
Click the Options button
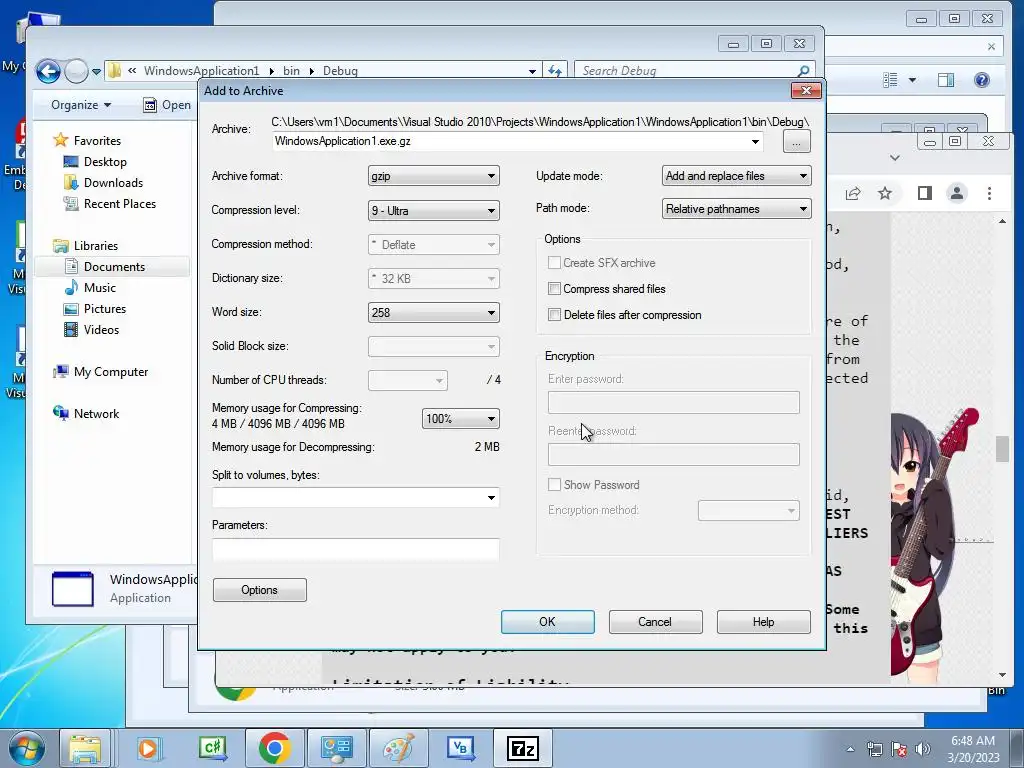[259, 590]
